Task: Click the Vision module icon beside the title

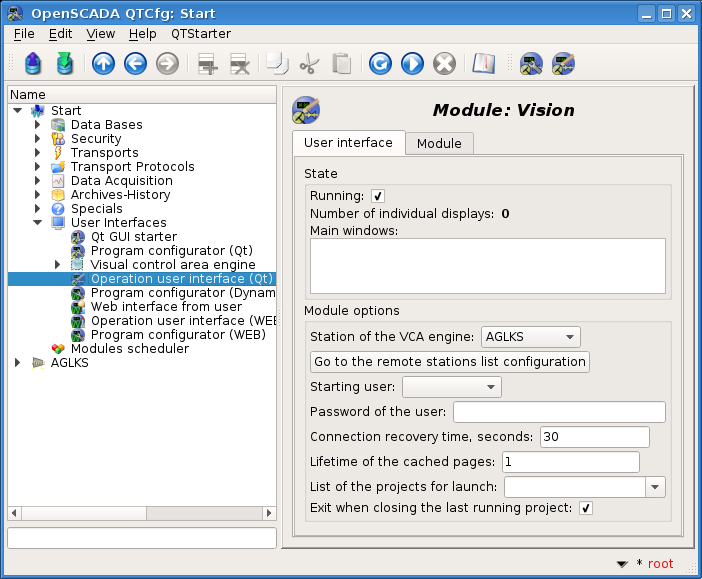Action: point(306,110)
